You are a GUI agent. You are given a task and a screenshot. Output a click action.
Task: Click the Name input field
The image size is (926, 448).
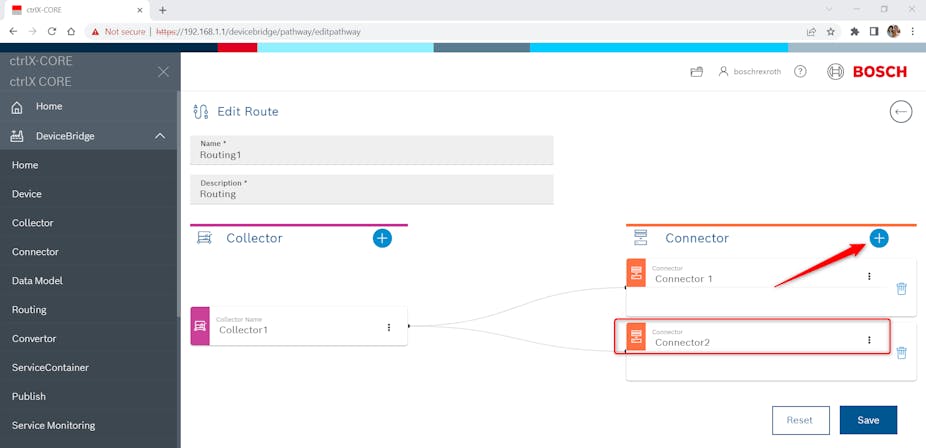coord(371,155)
